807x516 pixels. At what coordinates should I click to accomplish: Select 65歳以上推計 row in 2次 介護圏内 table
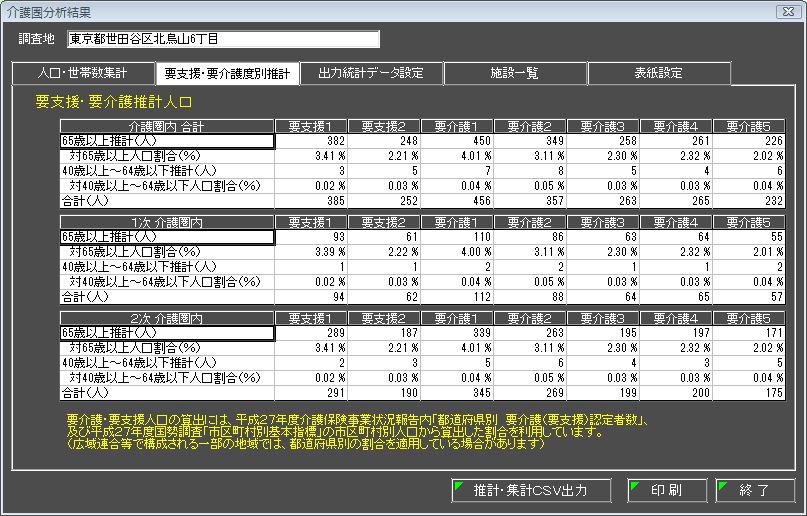166,332
